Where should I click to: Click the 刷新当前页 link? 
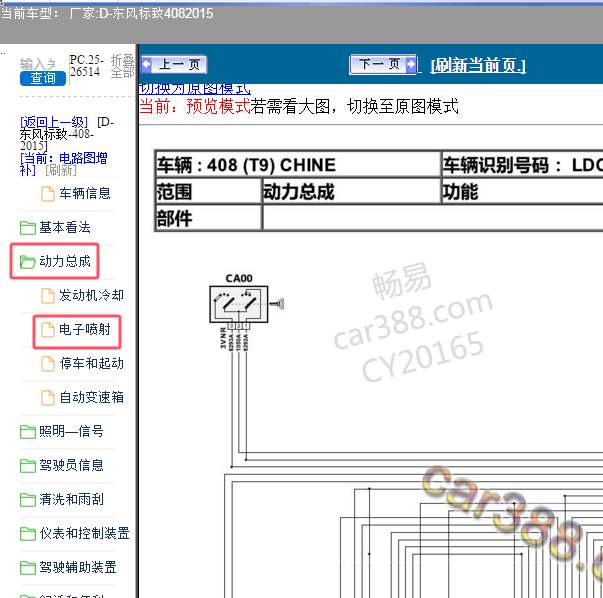(x=478, y=65)
